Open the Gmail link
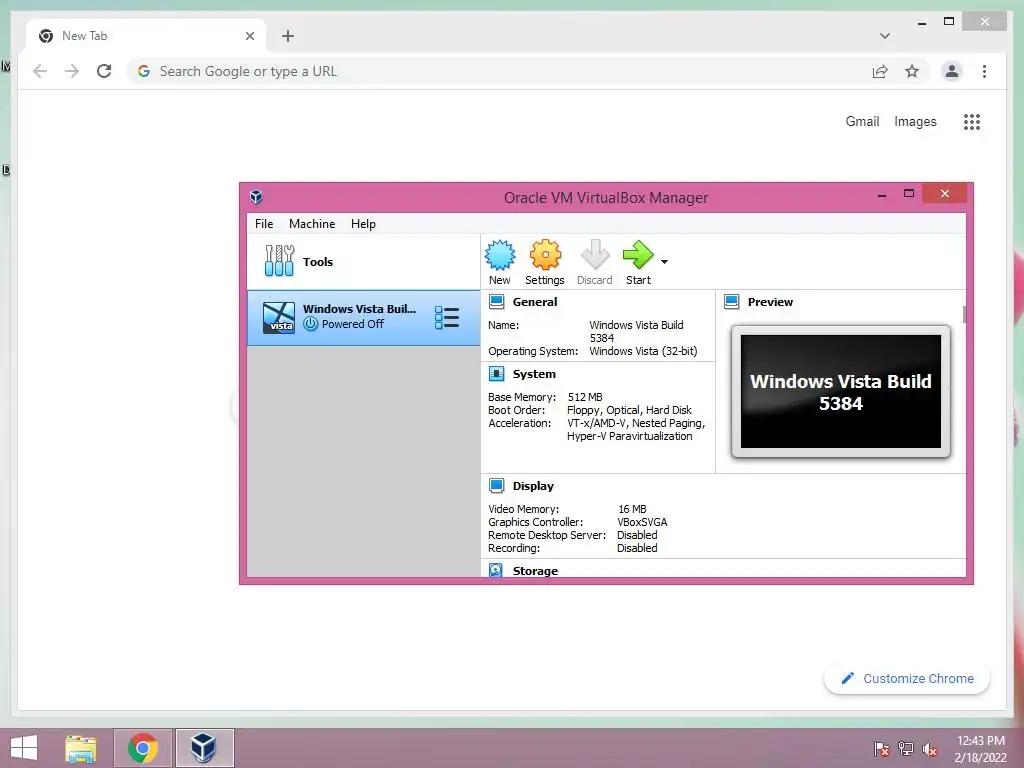1024x768 pixels. pyautogui.click(x=862, y=121)
